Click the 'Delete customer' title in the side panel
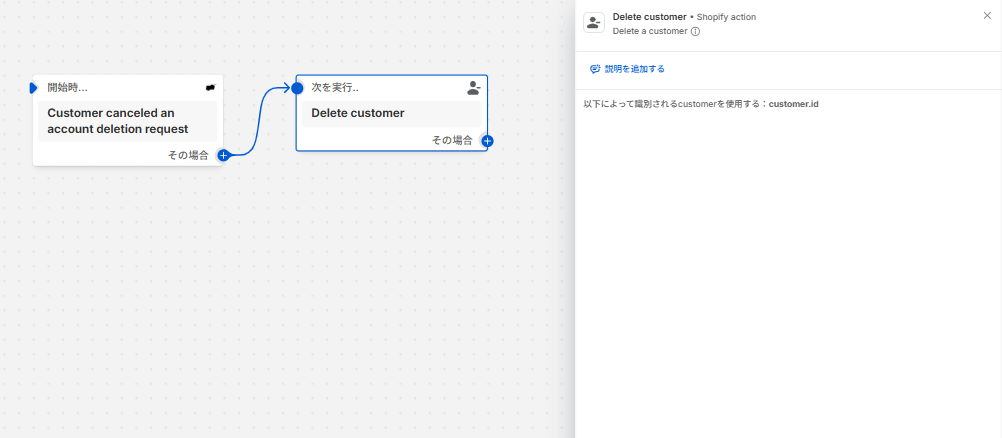1002x438 pixels. coord(649,17)
